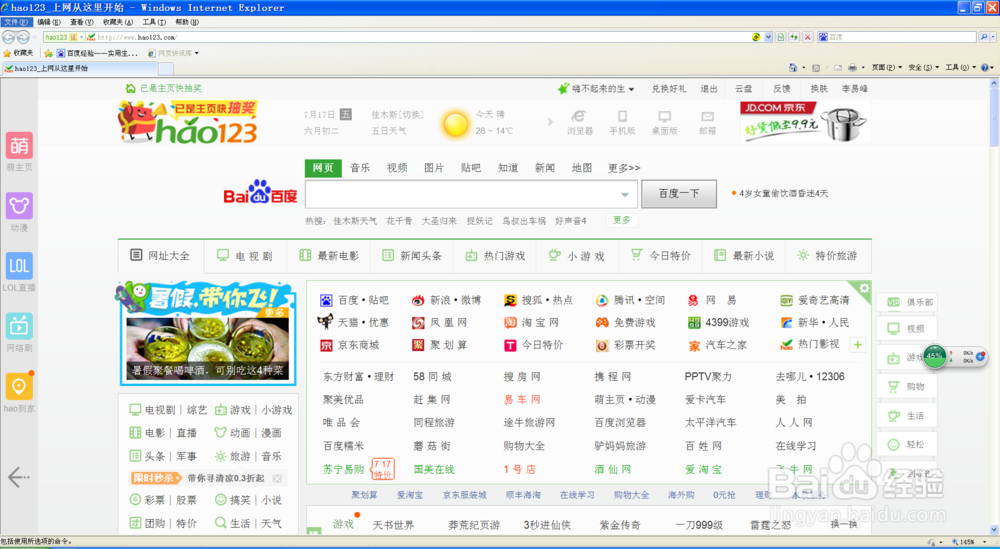Click the compatibility view icon beside address dropdown
1000x549 pixels.
[781, 38]
